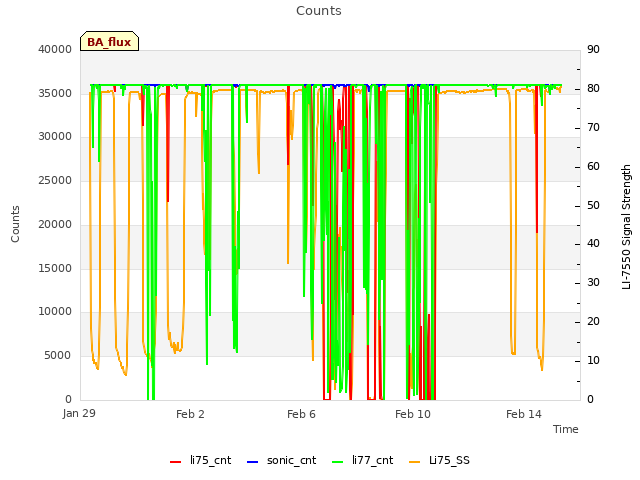Image resolution: width=640 pixels, height=480 pixels.
Task: Click the 'LI-7550 Signal Strength' axis title
Action: pyautogui.click(x=626, y=227)
